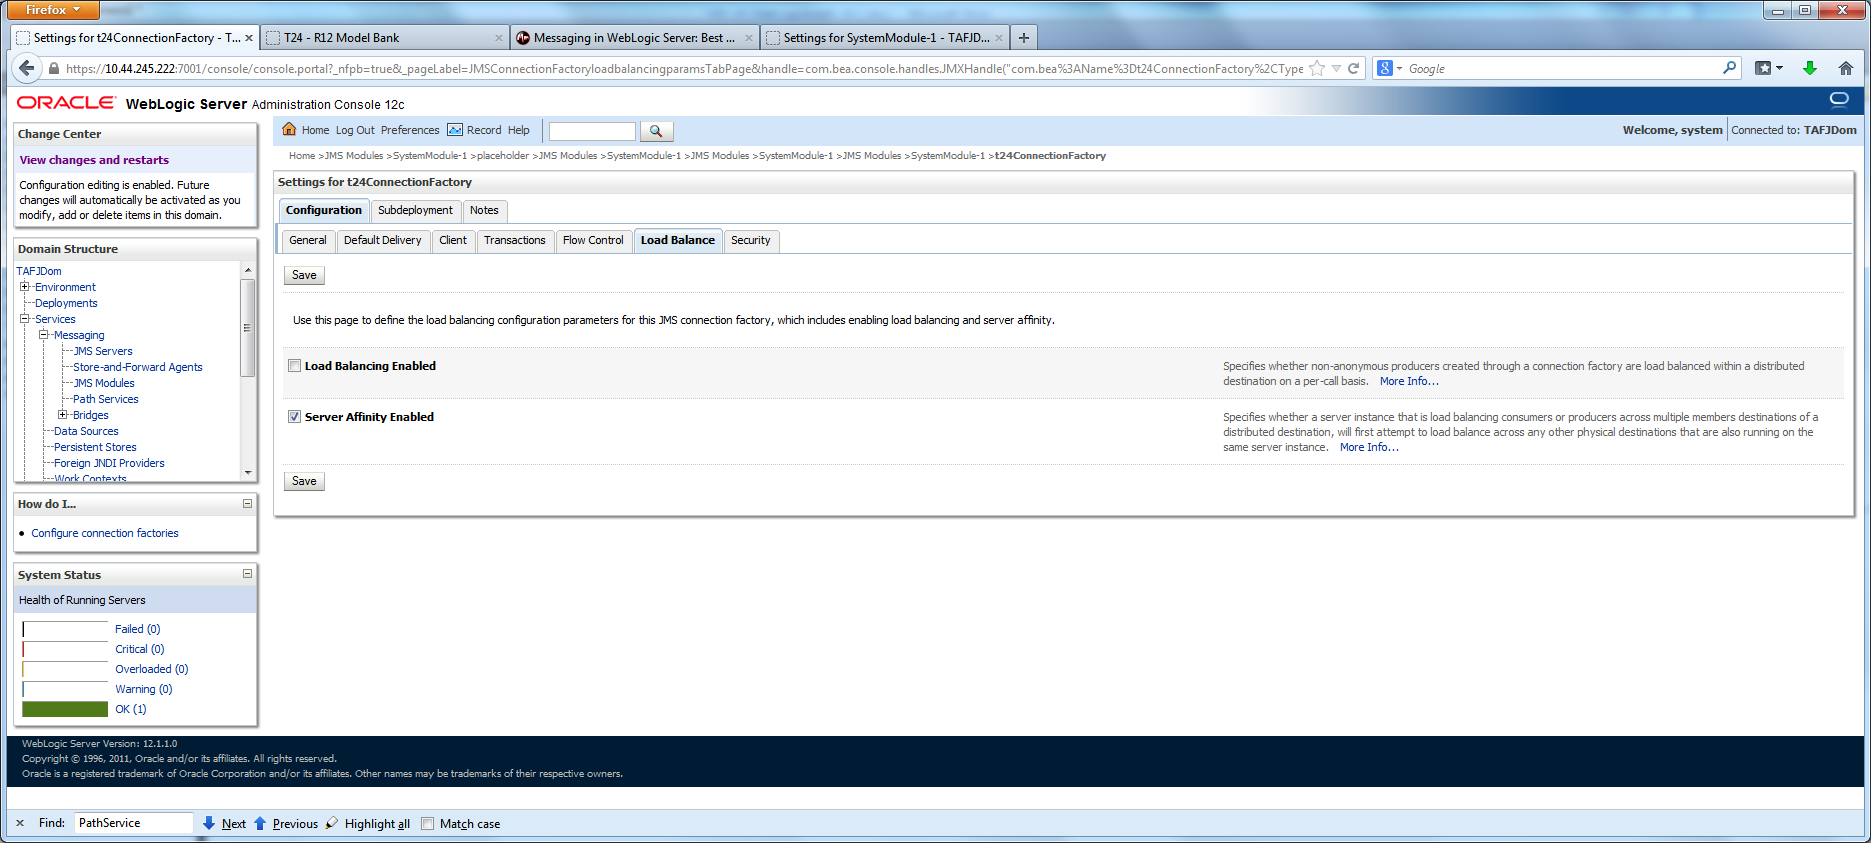The image size is (1871, 843).
Task: Open the Preferences link
Action: coord(410,130)
